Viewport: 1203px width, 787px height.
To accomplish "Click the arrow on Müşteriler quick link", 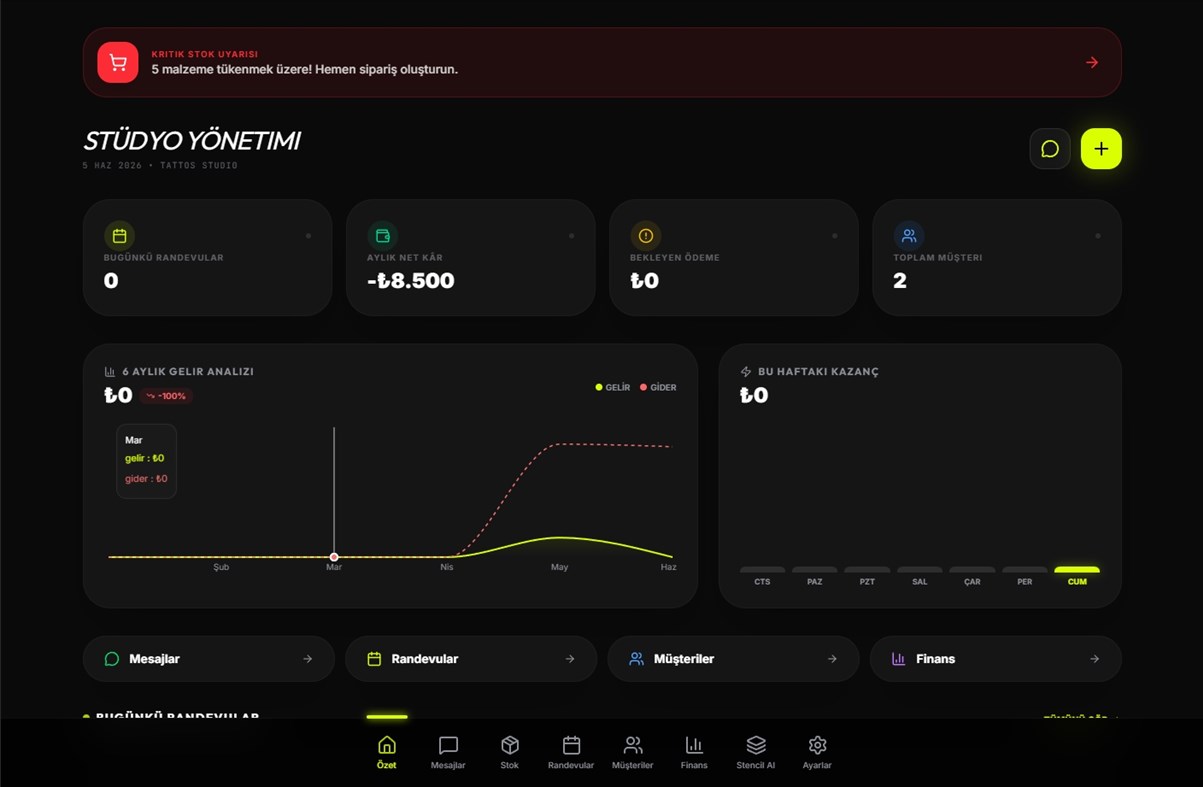I will 832,659.
